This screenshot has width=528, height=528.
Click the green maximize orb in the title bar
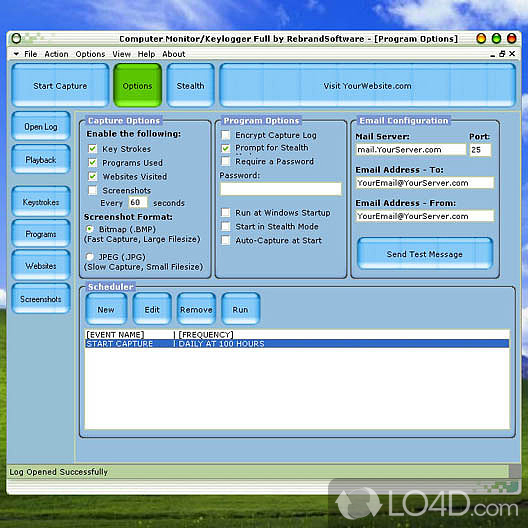[496, 38]
